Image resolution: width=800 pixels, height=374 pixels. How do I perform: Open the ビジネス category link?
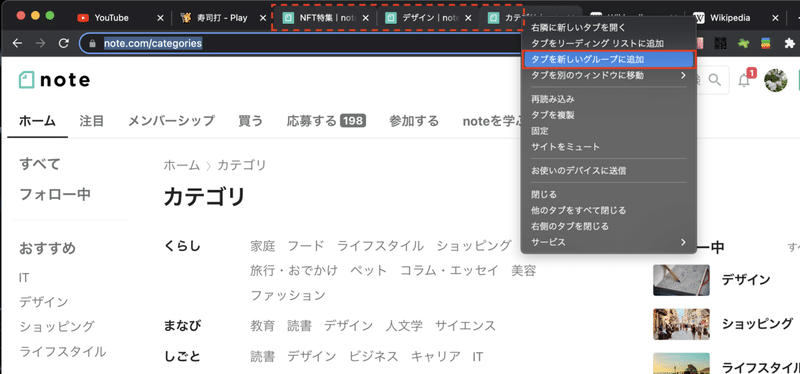(x=373, y=356)
